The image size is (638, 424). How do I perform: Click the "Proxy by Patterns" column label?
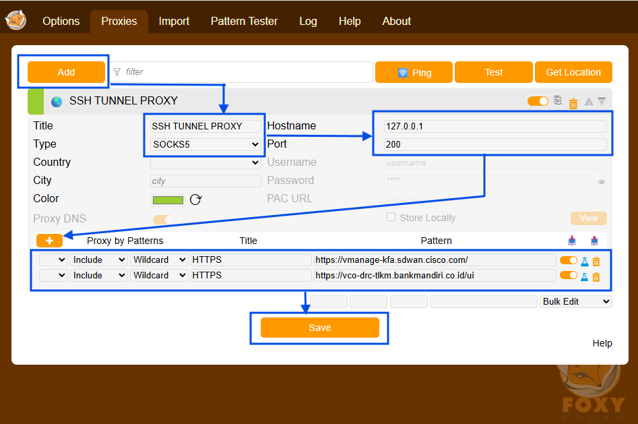(x=125, y=241)
